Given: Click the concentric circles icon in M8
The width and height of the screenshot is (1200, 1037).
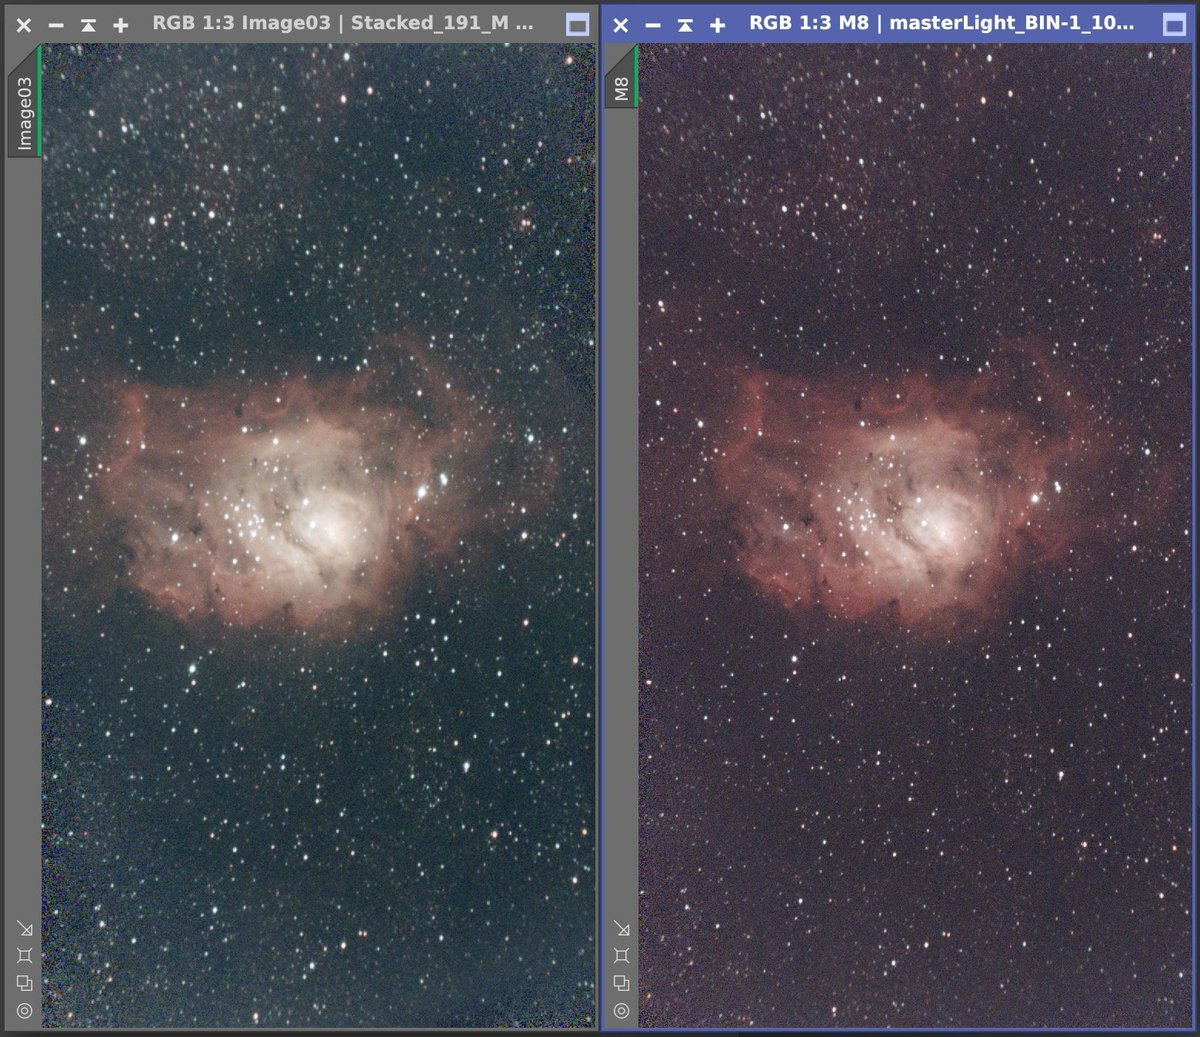Looking at the screenshot, I should coord(621,1010).
